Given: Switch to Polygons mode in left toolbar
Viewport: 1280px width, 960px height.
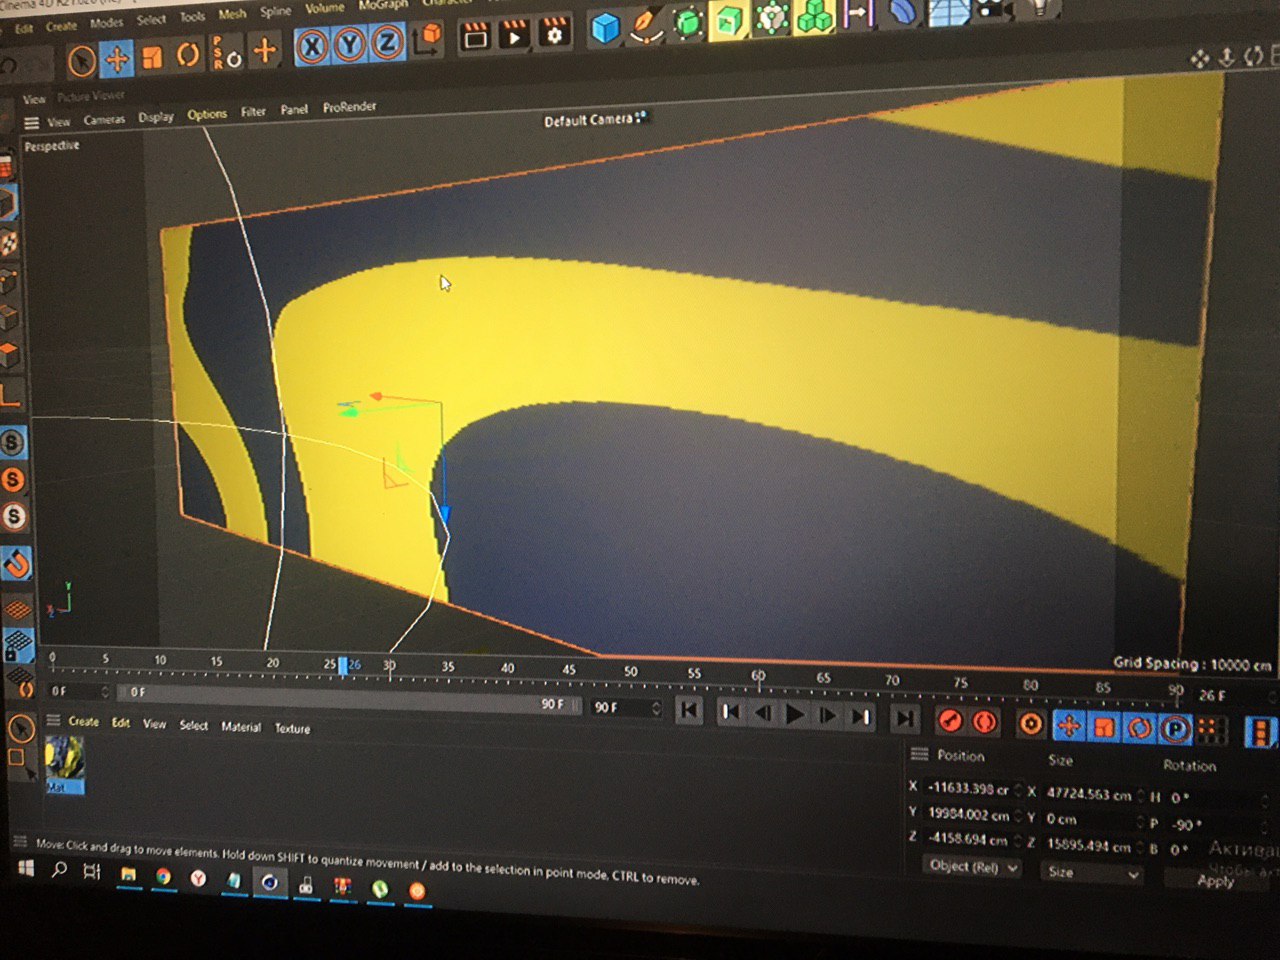Looking at the screenshot, I should coord(8,354).
